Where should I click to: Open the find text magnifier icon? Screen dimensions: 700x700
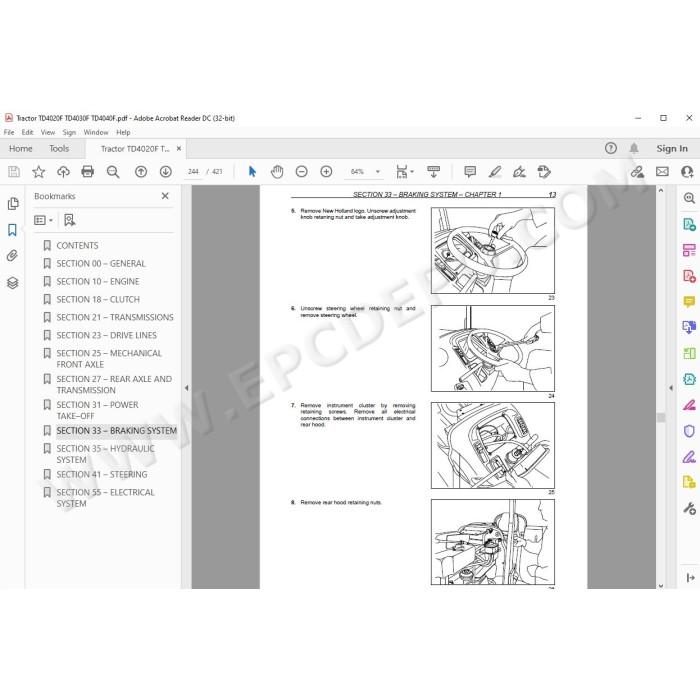pos(113,172)
